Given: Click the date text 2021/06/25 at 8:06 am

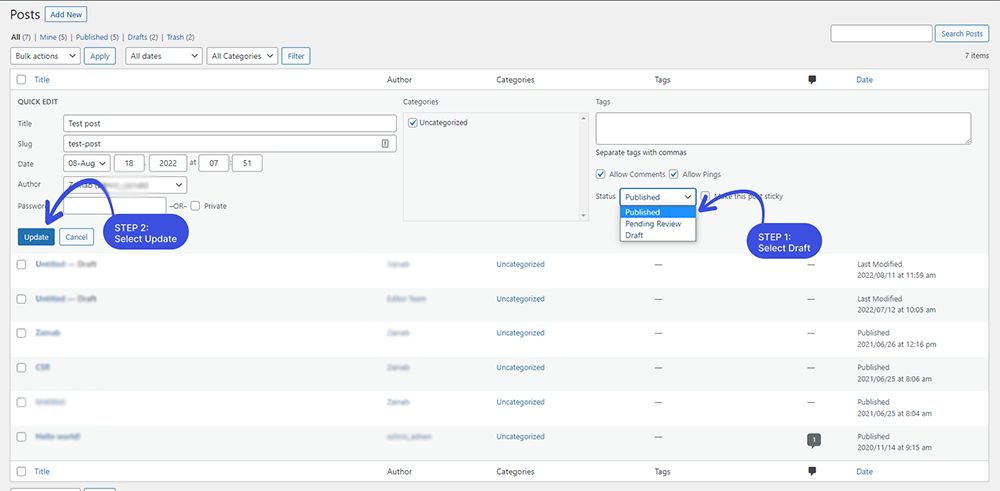Looking at the screenshot, I should [x=895, y=379].
